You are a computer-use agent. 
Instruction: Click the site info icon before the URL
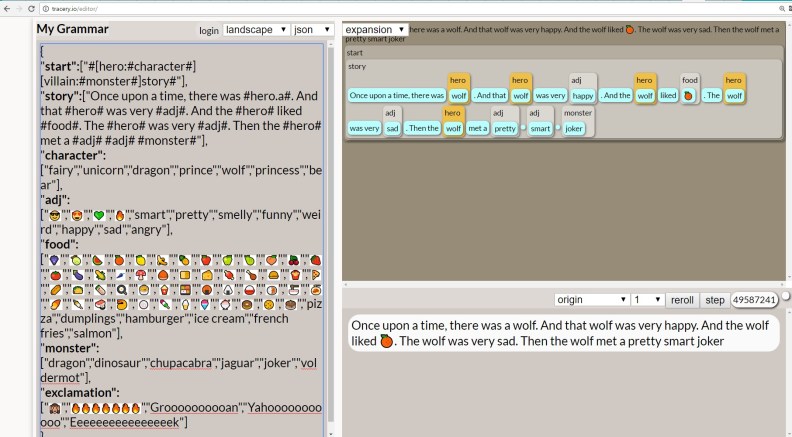click(x=45, y=8)
